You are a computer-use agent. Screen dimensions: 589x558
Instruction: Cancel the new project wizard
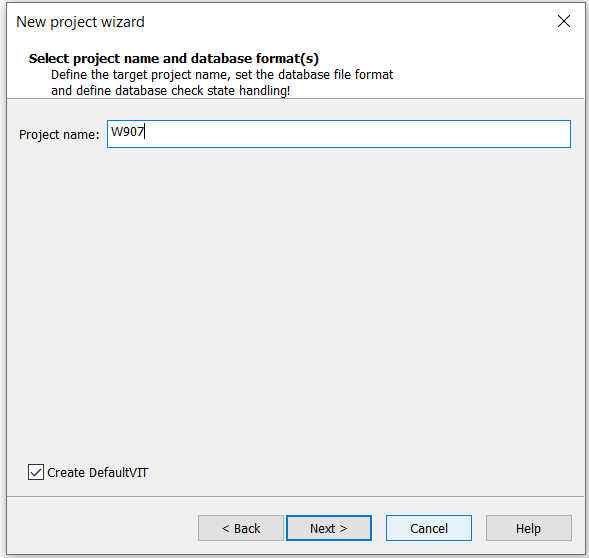429,528
